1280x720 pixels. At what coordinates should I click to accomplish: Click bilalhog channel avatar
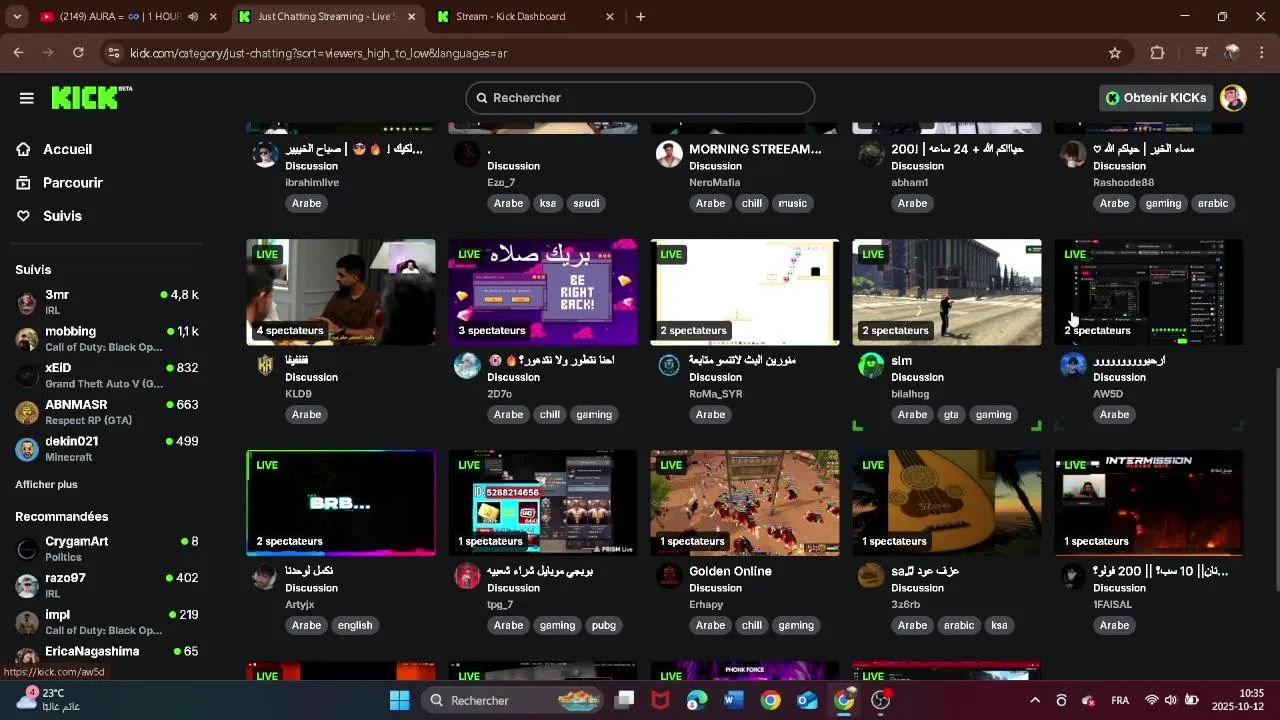[x=871, y=365]
